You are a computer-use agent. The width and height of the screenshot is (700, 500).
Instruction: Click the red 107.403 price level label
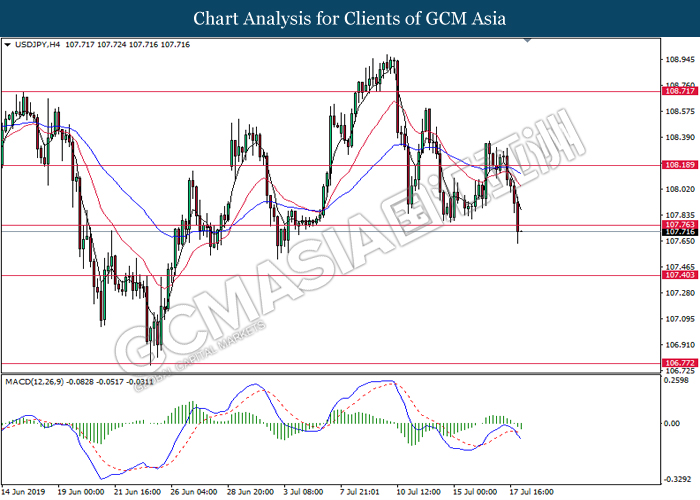(679, 275)
